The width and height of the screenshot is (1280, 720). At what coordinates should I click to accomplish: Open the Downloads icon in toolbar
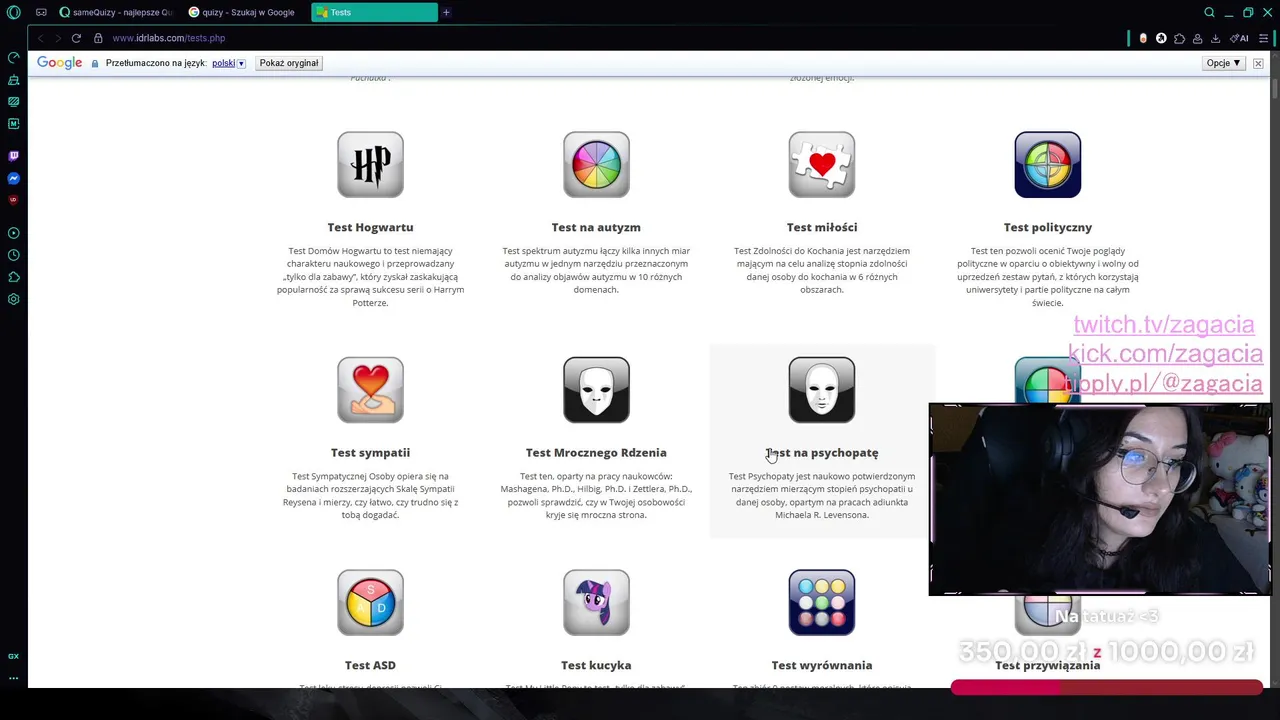coord(1215,38)
